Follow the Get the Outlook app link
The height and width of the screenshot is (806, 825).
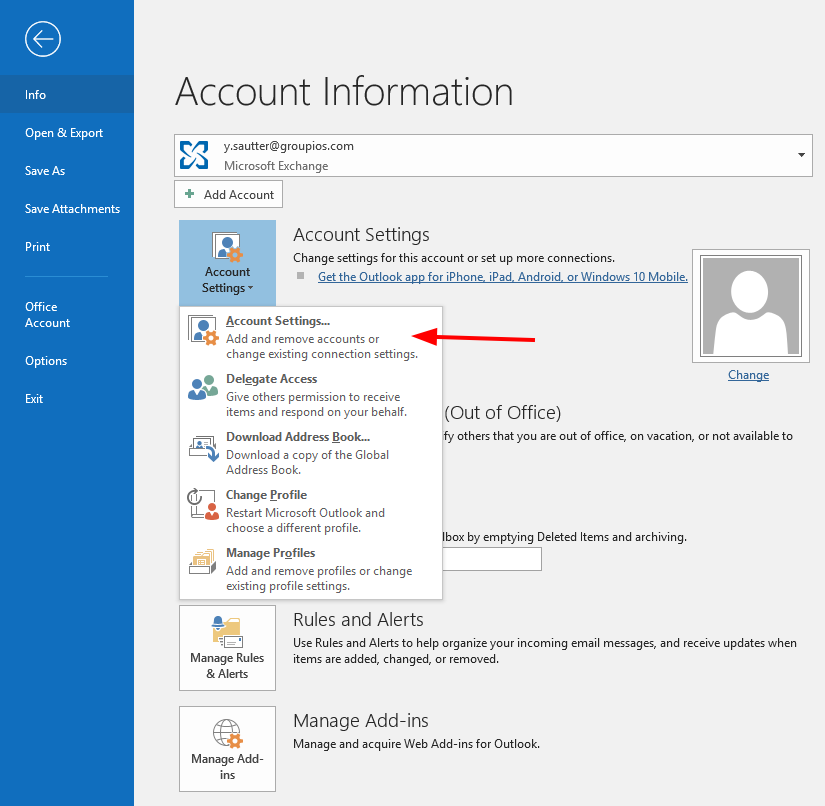coord(502,277)
